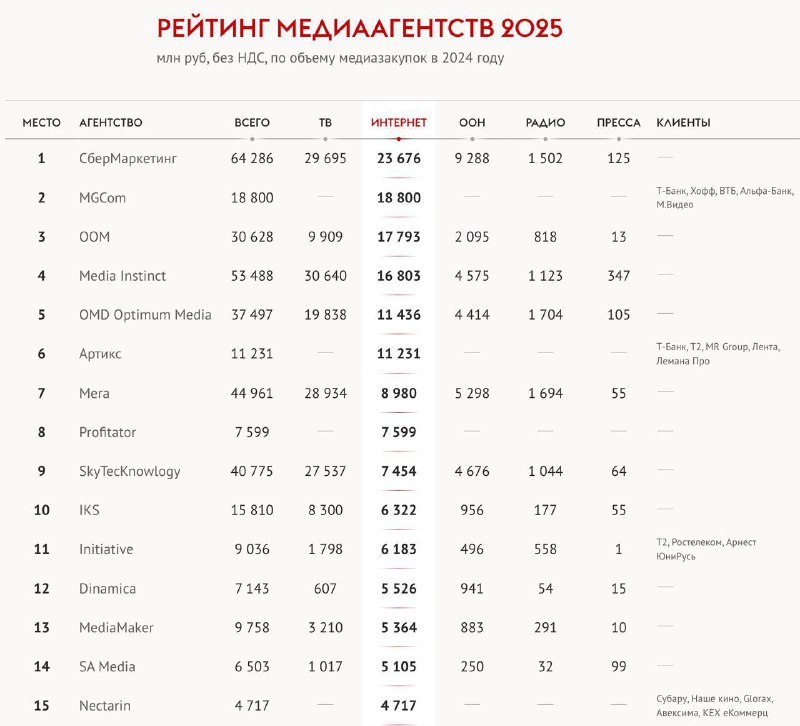This screenshot has width=800, height=726.
Task: Sort by the РАДИО column header
Action: point(545,122)
